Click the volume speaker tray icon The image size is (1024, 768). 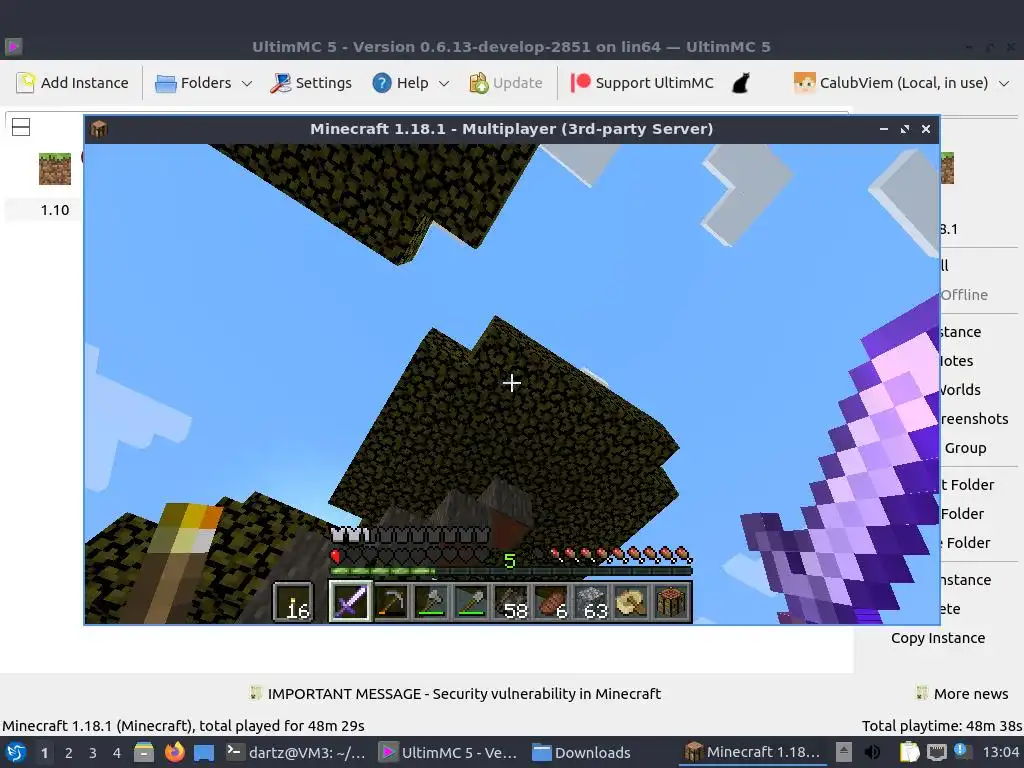[872, 753]
